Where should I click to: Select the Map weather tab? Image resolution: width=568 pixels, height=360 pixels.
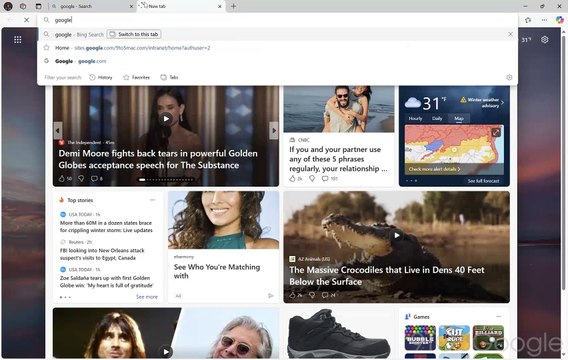(459, 118)
